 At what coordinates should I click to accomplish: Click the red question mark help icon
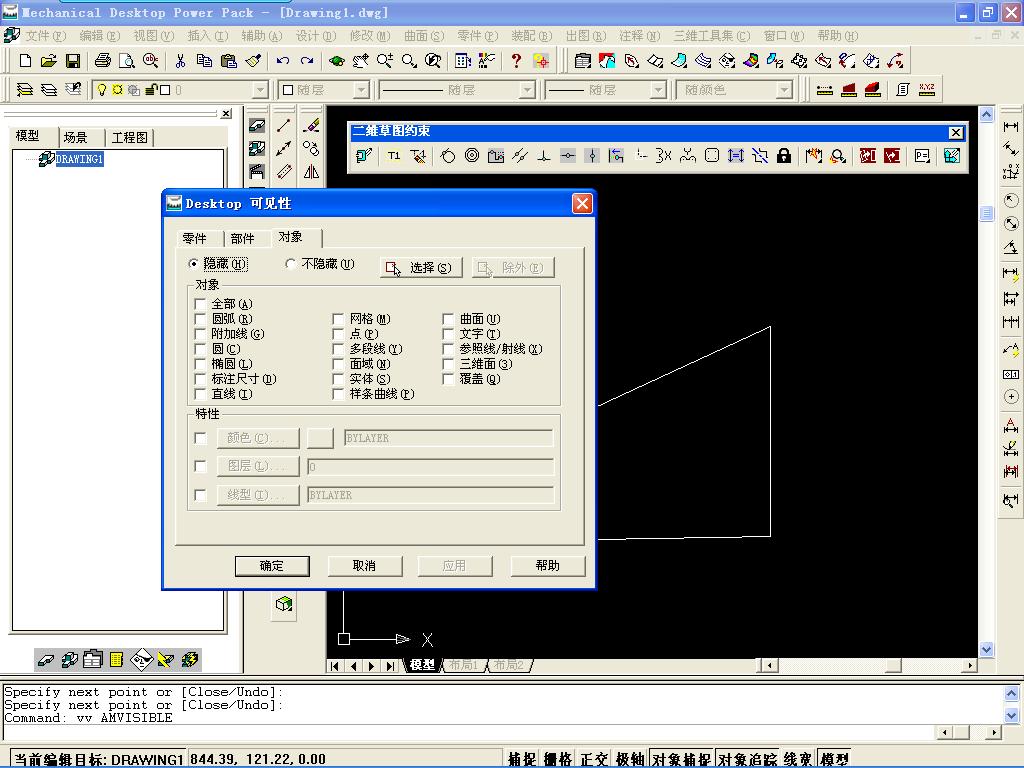click(x=516, y=61)
